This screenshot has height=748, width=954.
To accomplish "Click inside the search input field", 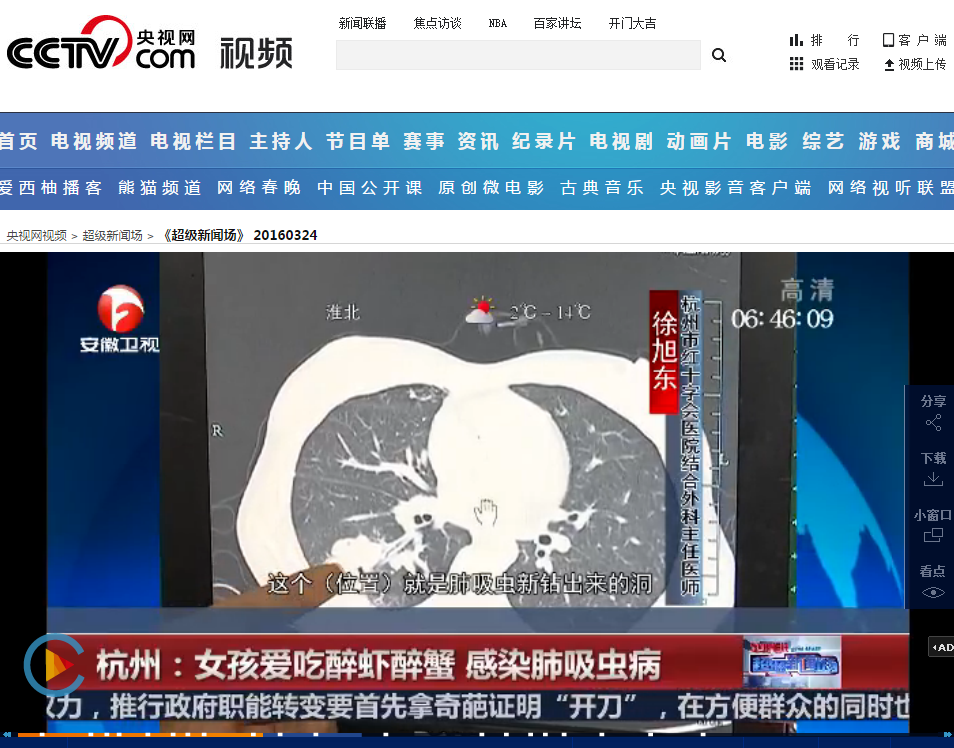I will coord(517,55).
